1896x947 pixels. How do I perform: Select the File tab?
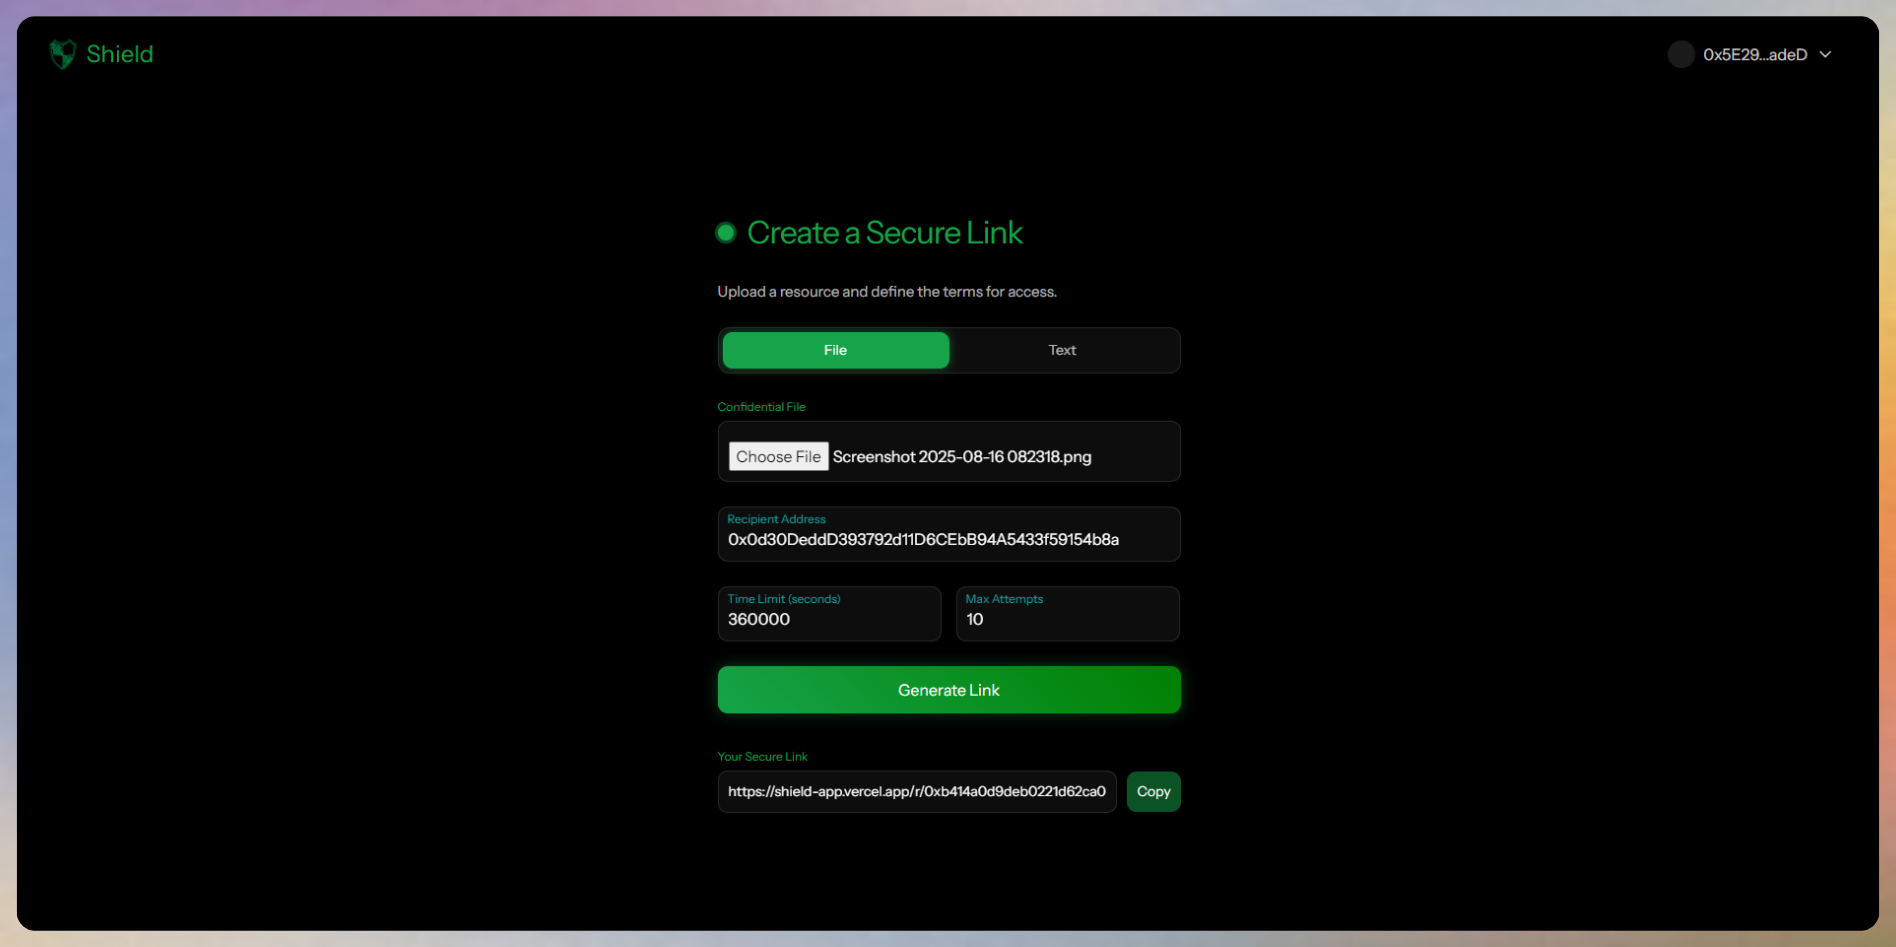[835, 350]
